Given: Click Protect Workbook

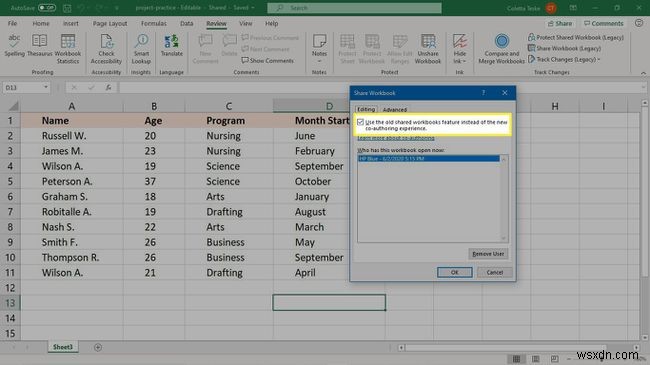Looking at the screenshot, I should [372, 49].
